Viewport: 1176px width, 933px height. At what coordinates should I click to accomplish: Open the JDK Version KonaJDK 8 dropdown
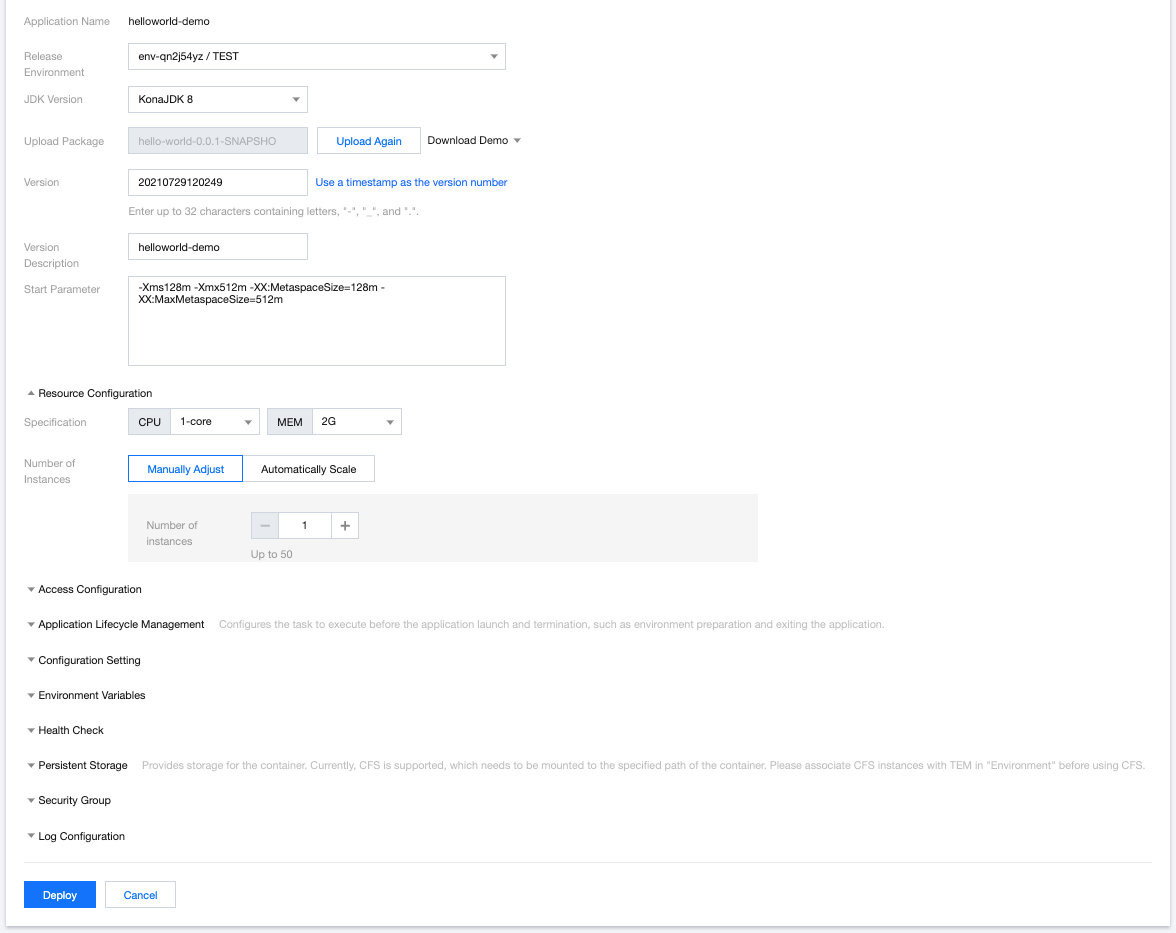(218, 99)
